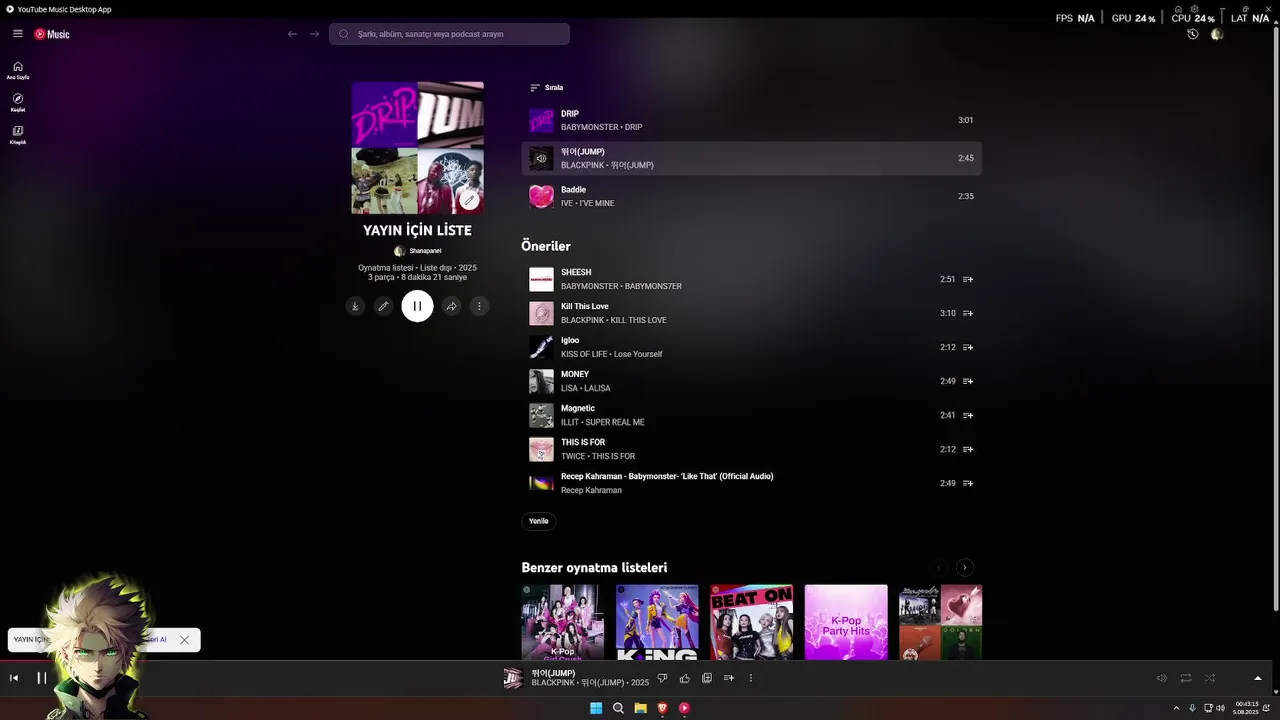Click the search input field

click(449, 34)
